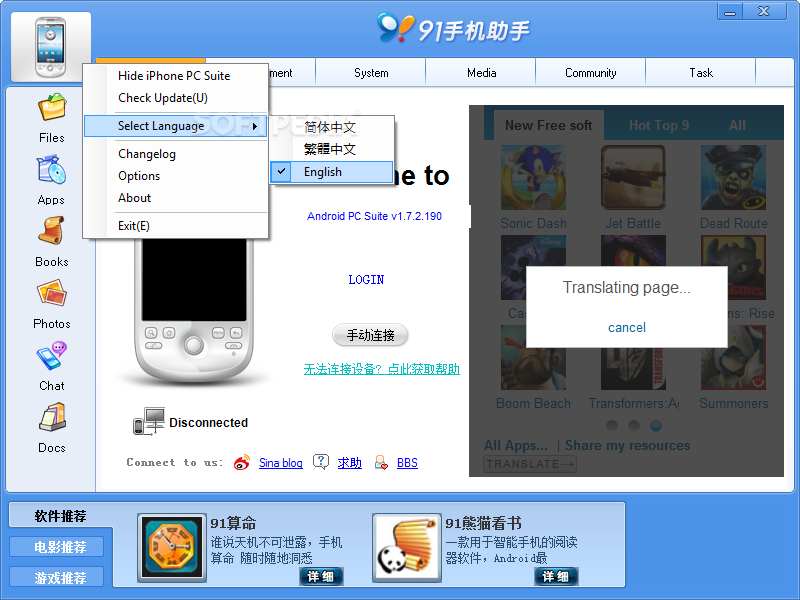The image size is (800, 600).
Task: Click the LOGIN link
Action: [x=366, y=280]
